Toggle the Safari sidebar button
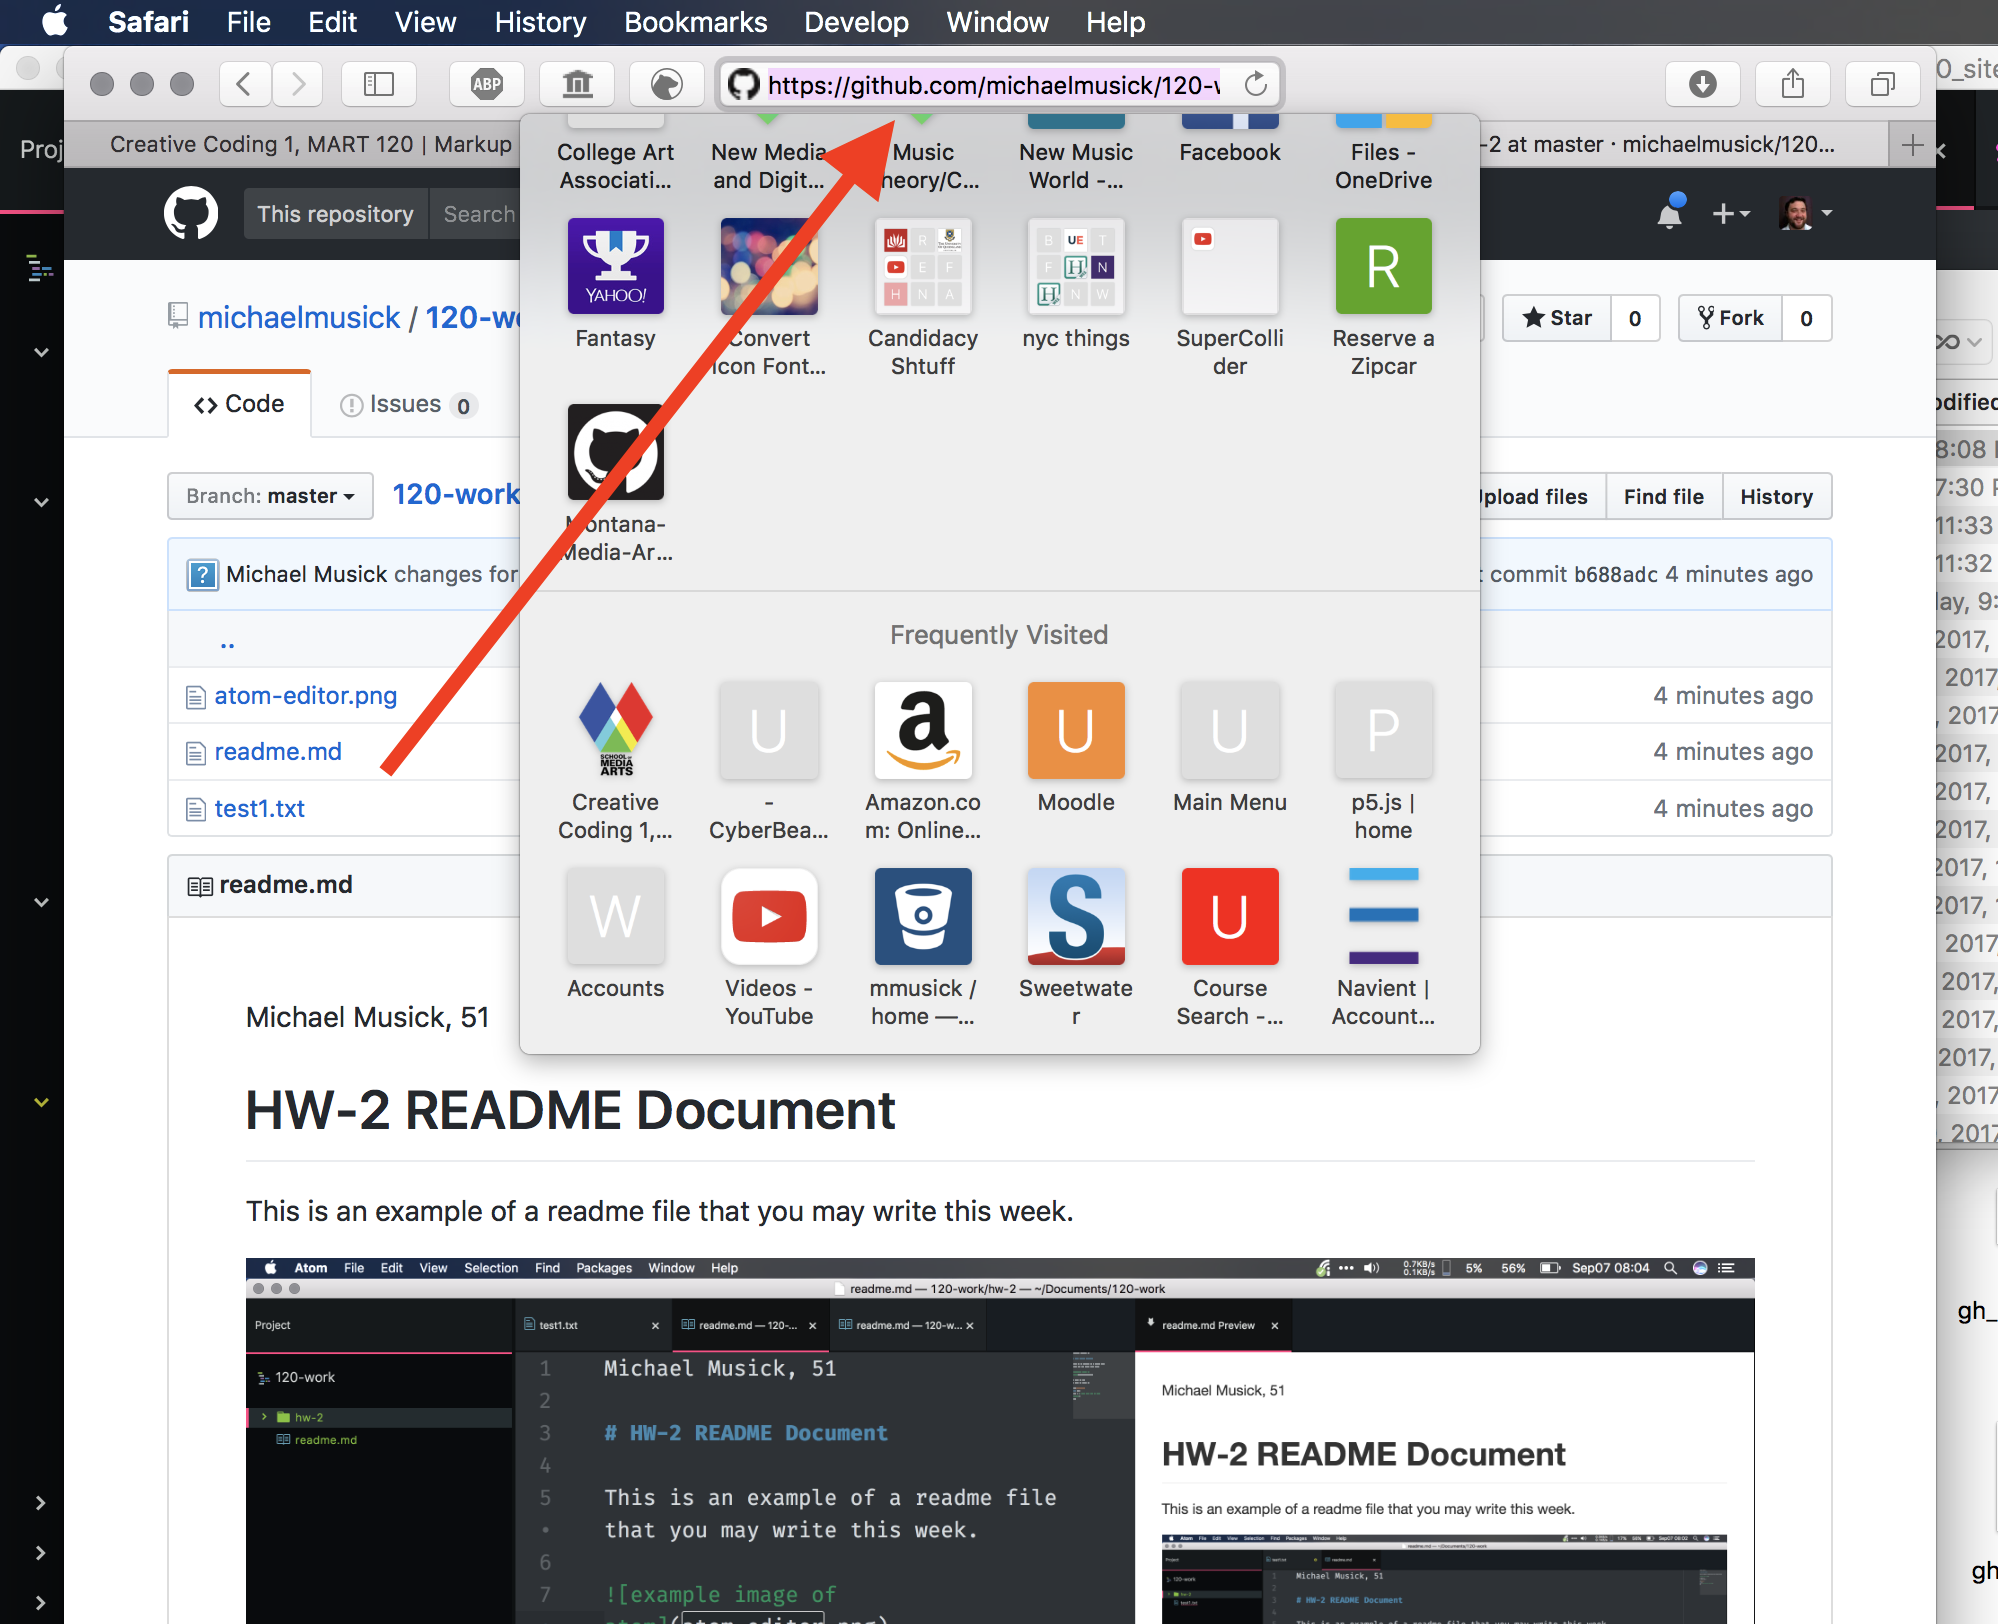Viewport: 1998px width, 1624px height. point(379,84)
